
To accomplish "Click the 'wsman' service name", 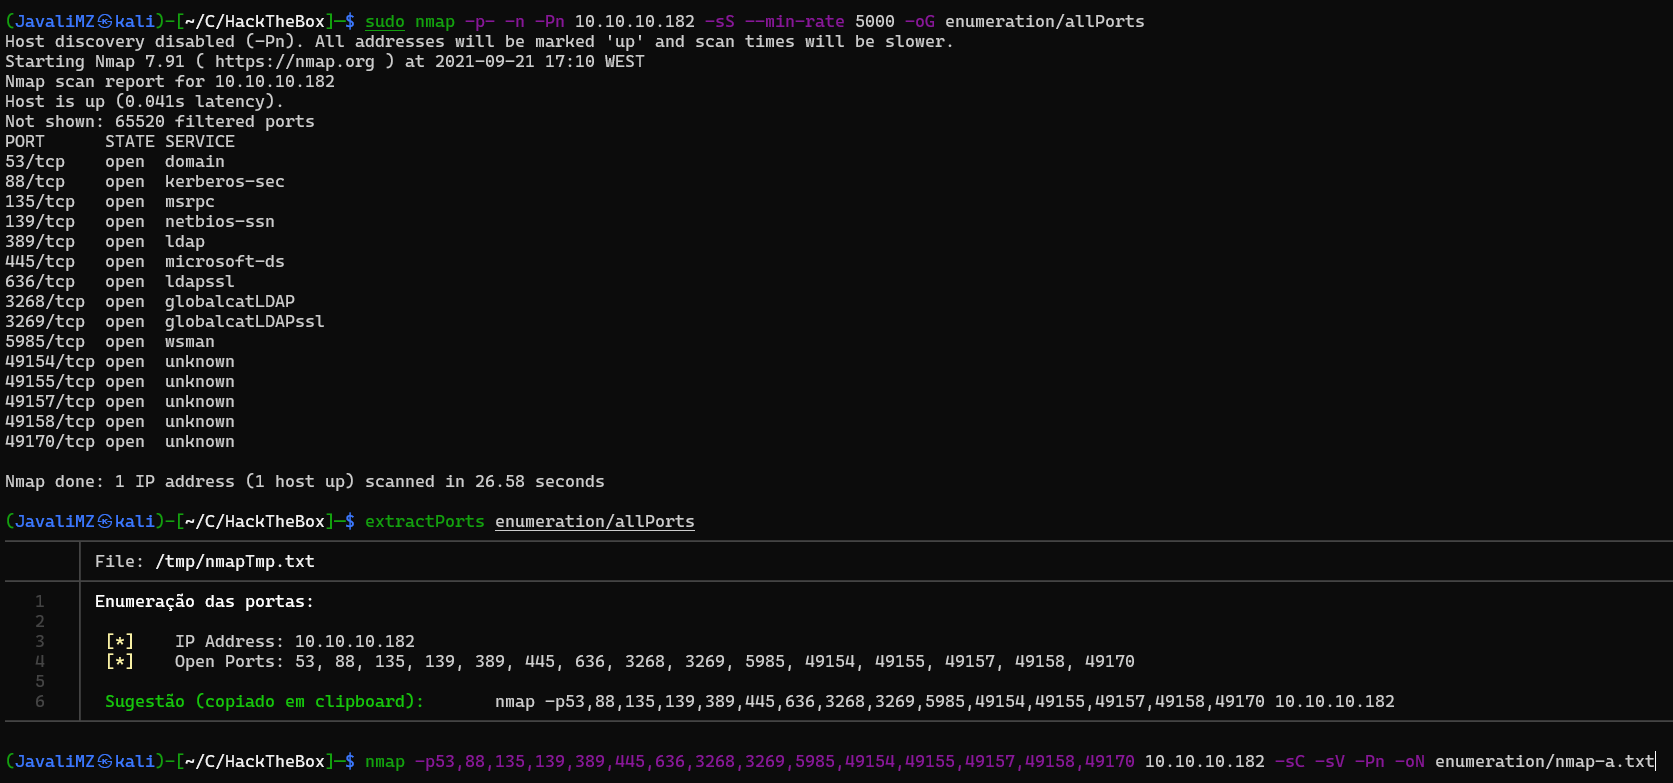I will click(190, 342).
